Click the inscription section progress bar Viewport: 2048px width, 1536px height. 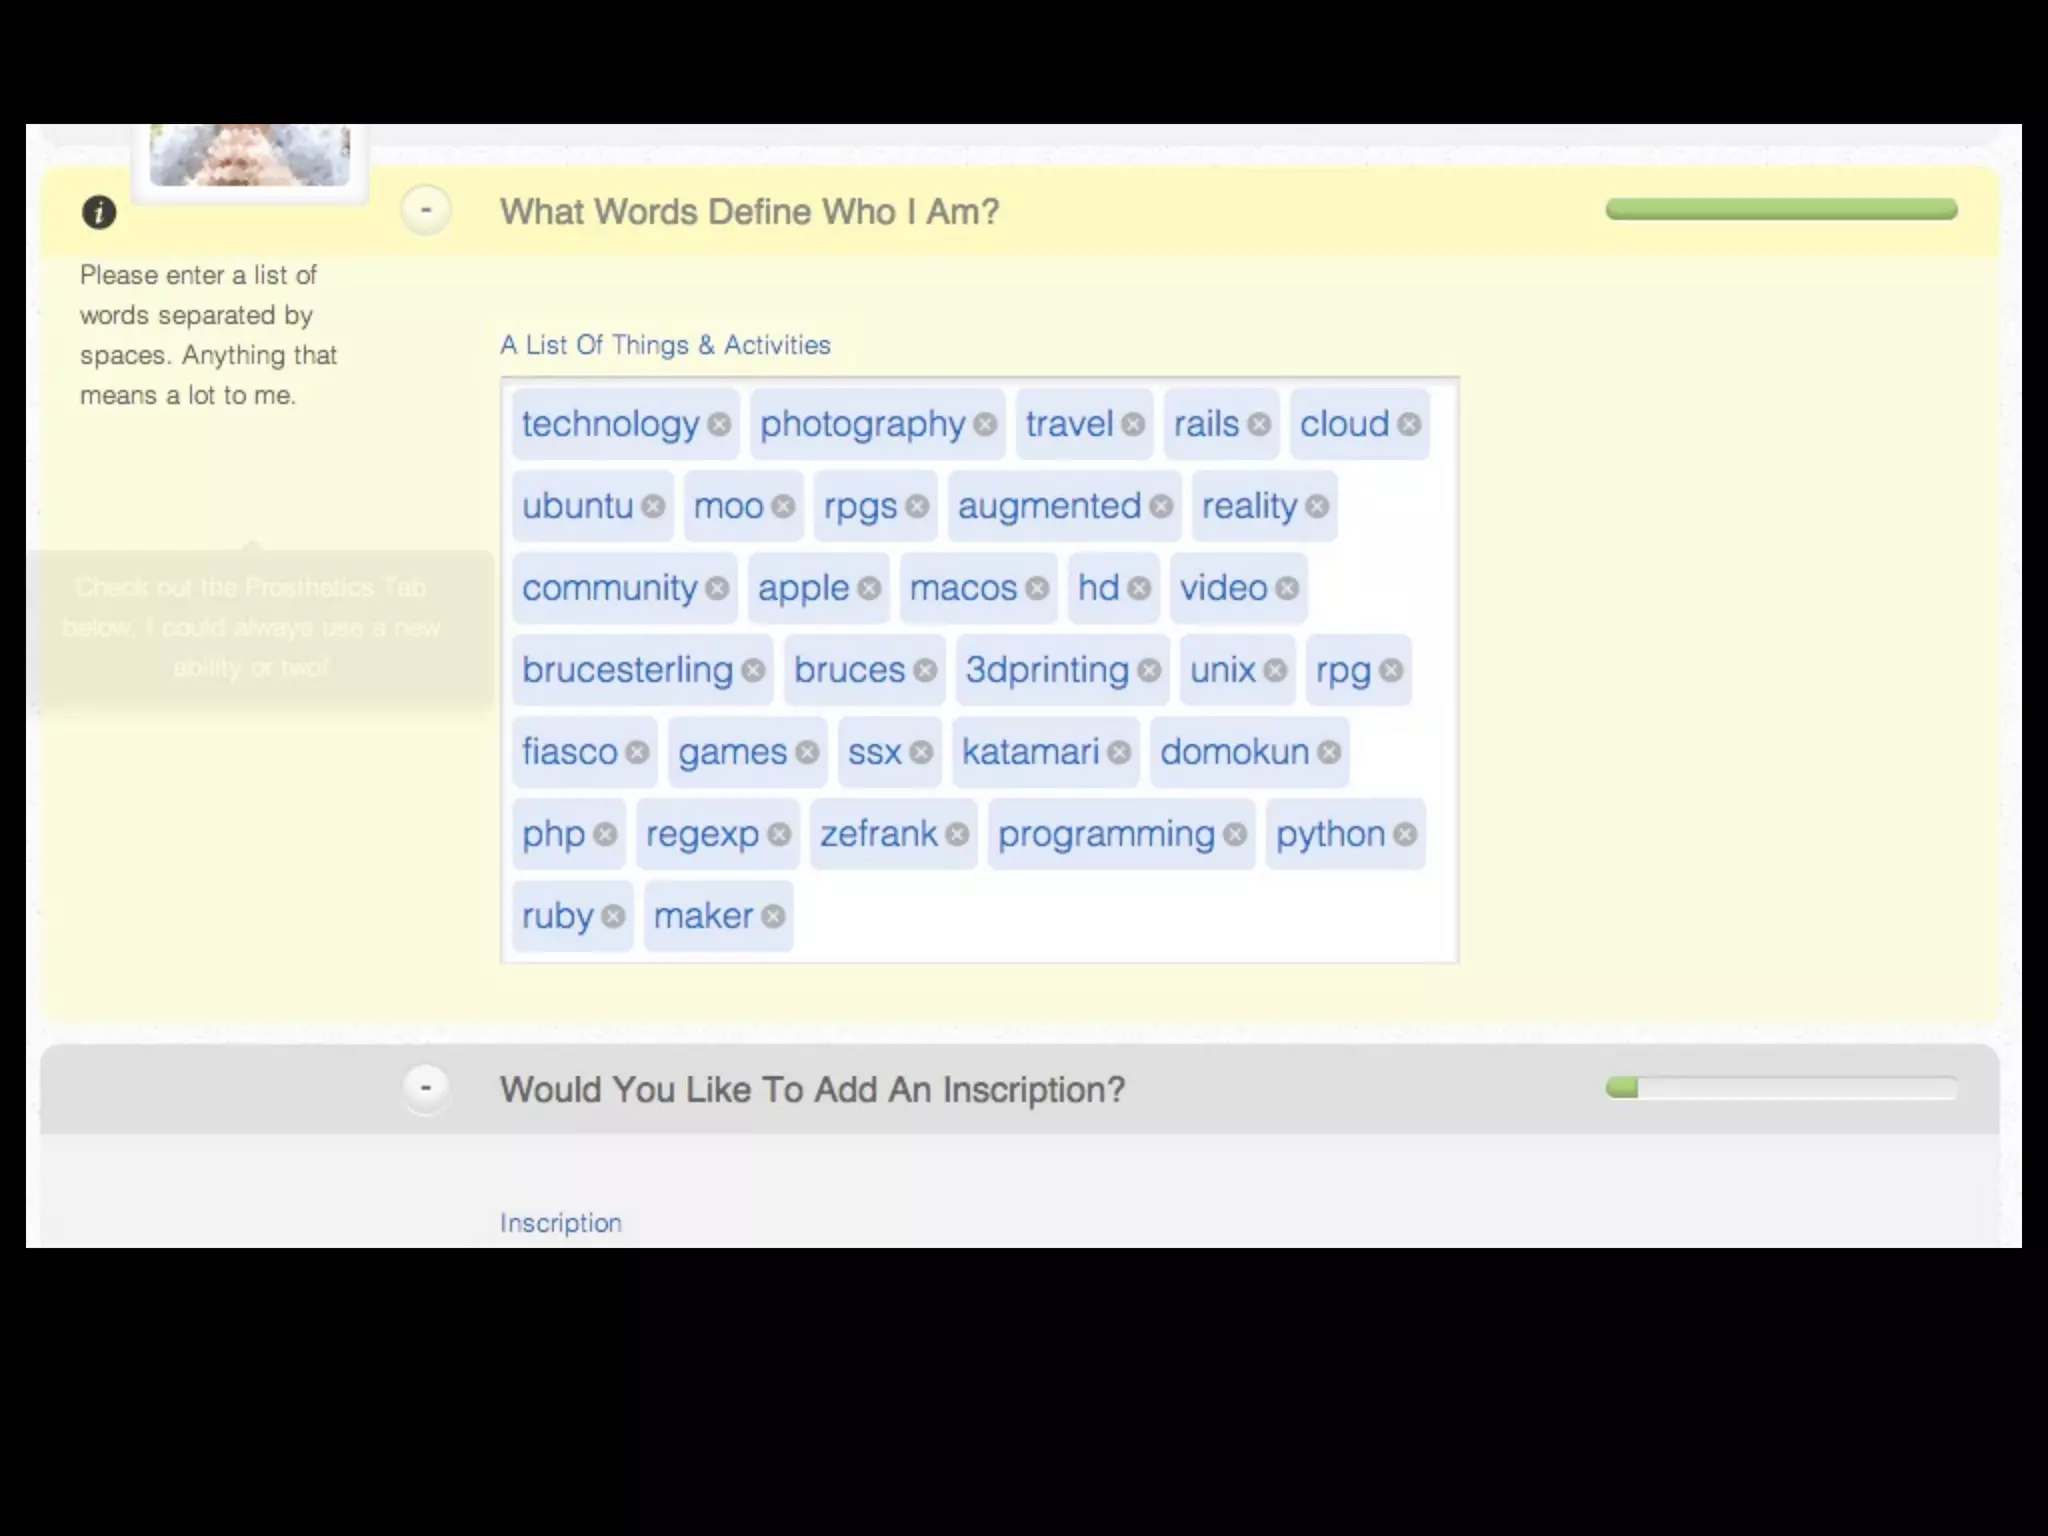click(x=1781, y=1088)
